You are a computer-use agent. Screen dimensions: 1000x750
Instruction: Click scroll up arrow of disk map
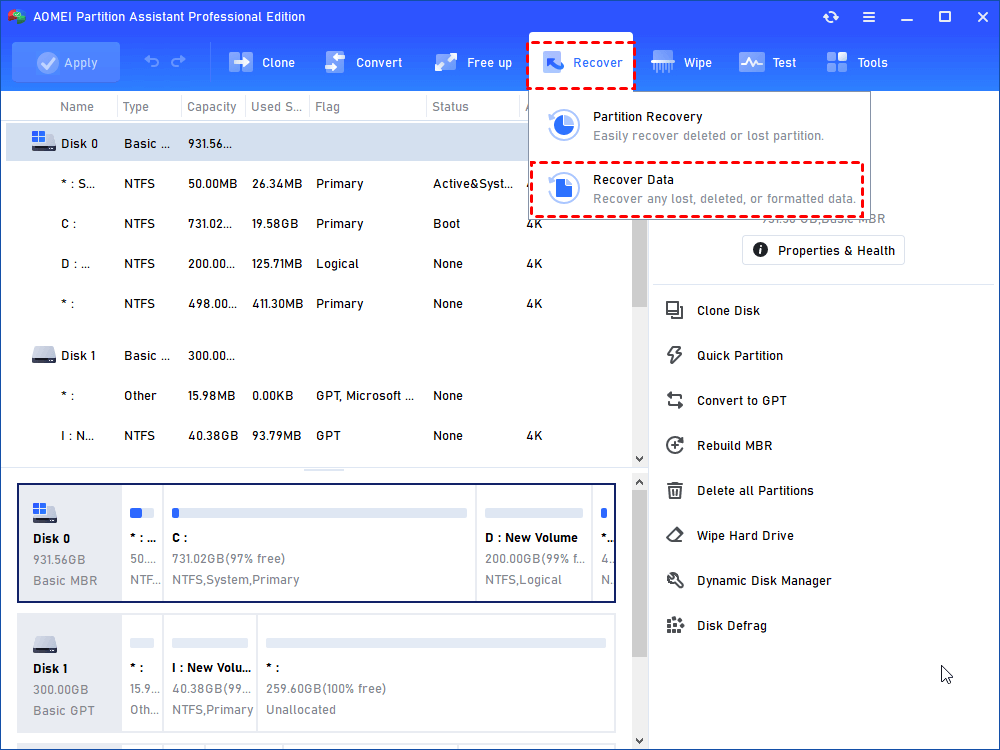(639, 483)
